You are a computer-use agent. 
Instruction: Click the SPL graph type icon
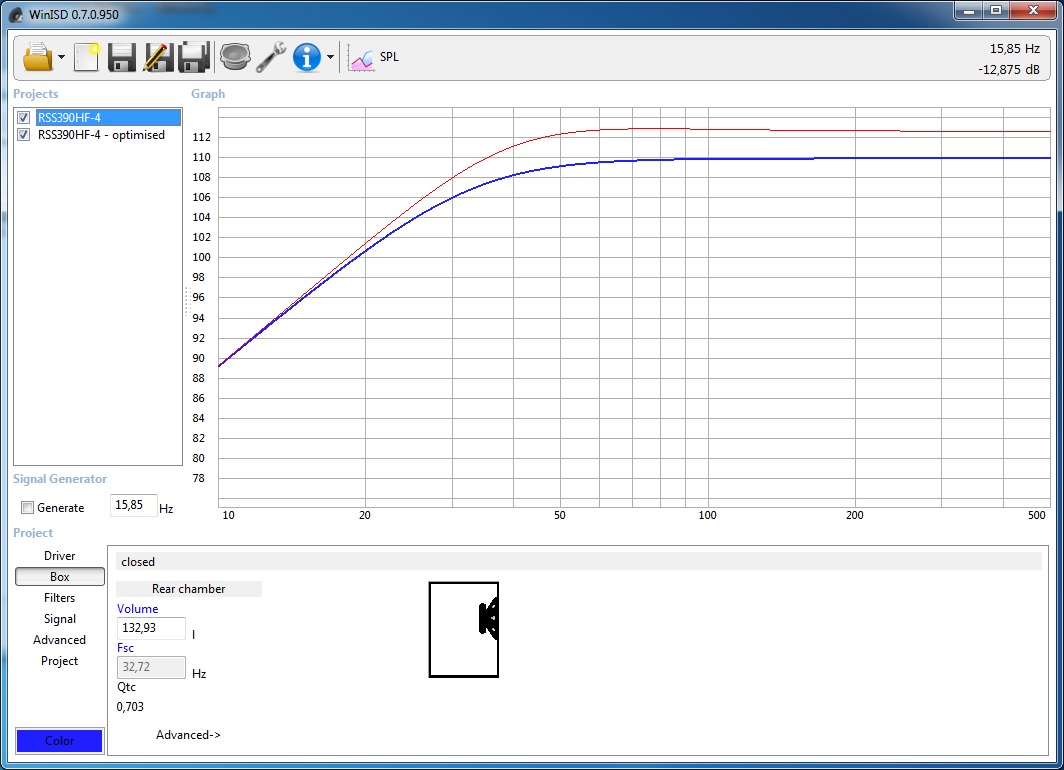[x=361, y=58]
